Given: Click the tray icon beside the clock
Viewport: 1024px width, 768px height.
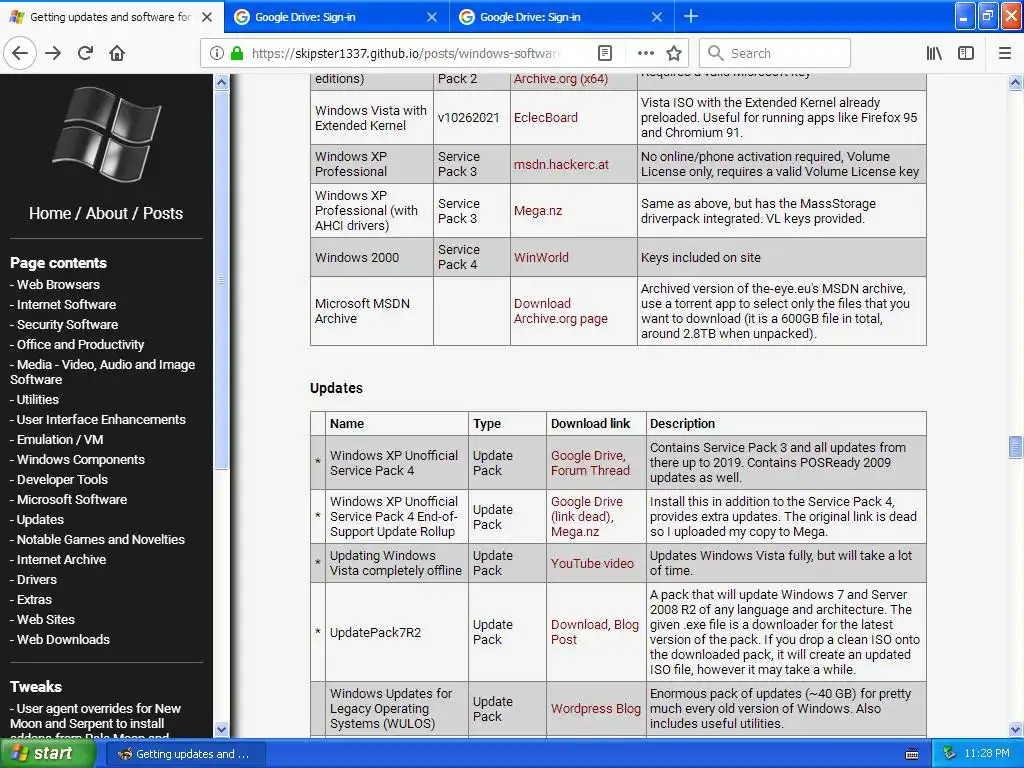Looking at the screenshot, I should 950,754.
